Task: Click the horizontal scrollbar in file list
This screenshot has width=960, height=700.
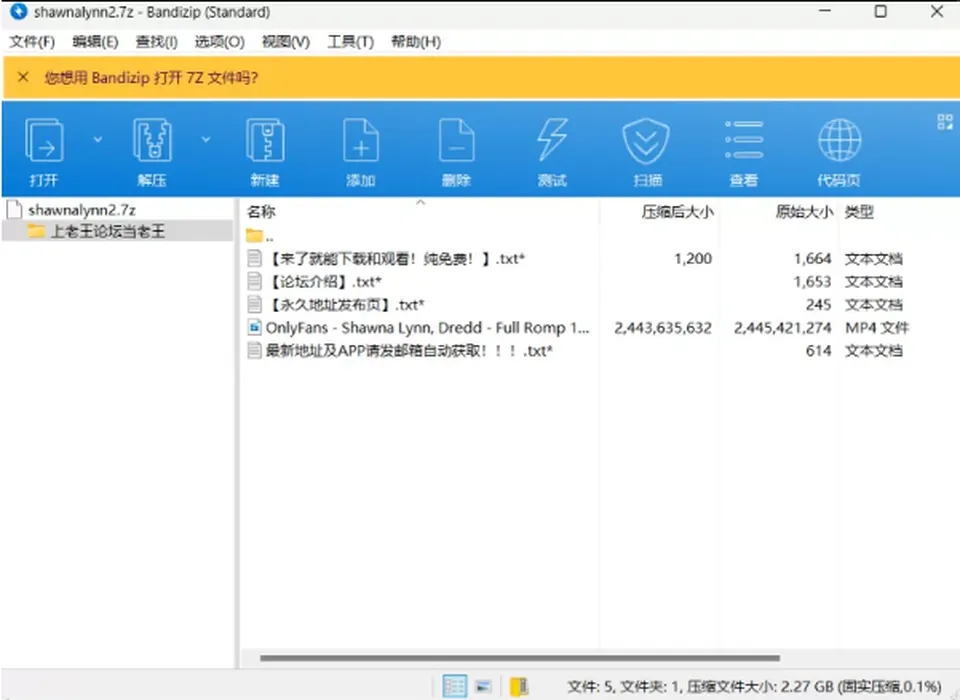Action: coord(520,658)
